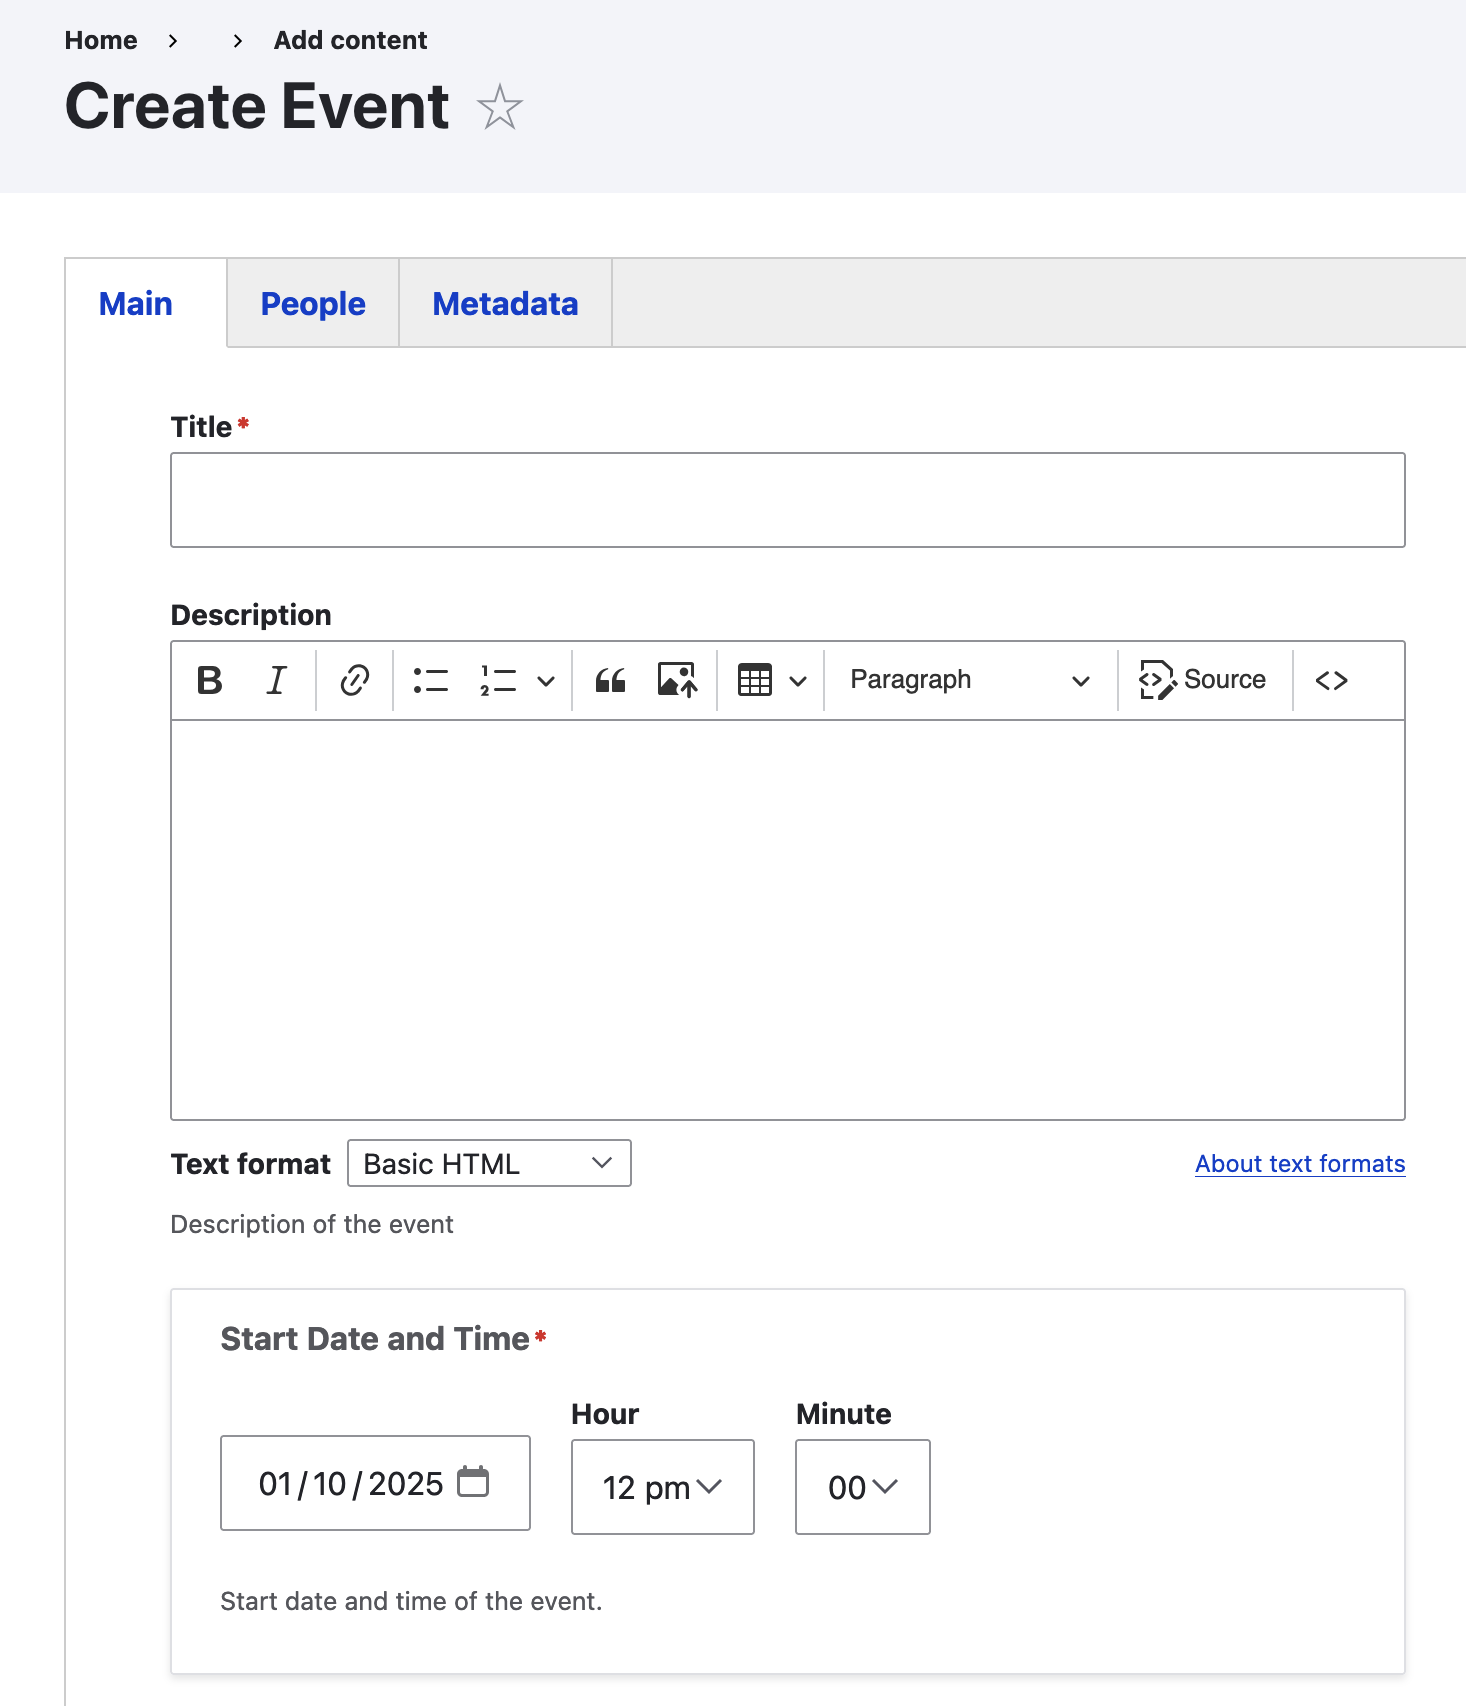This screenshot has width=1466, height=1706.
Task: Open the Paragraph heading dropdown
Action: coord(968,680)
